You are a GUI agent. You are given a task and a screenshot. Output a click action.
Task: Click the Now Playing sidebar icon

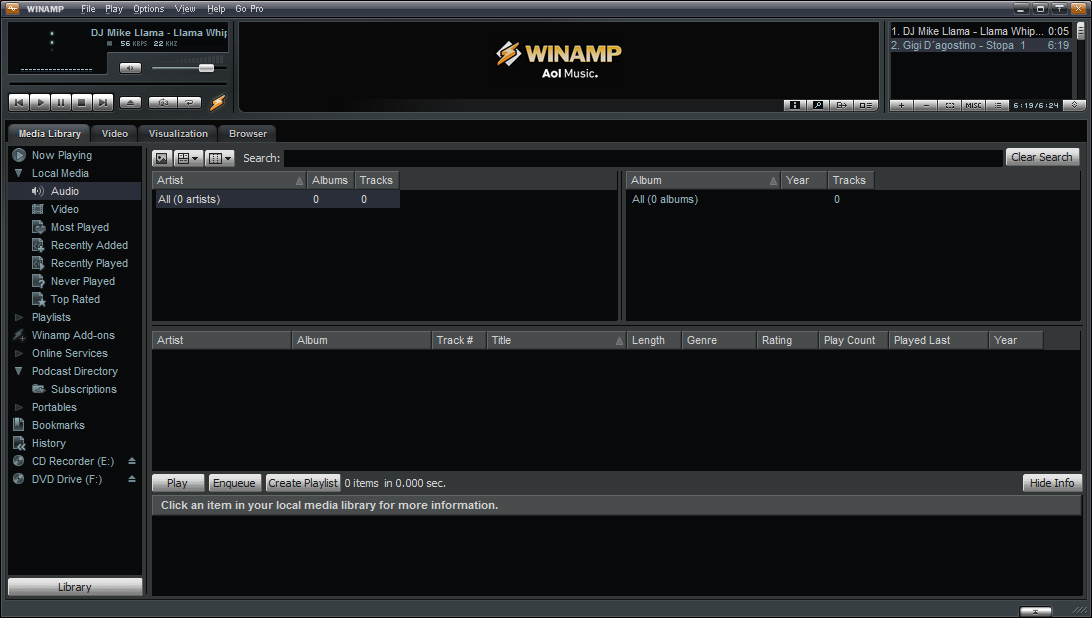click(19, 155)
